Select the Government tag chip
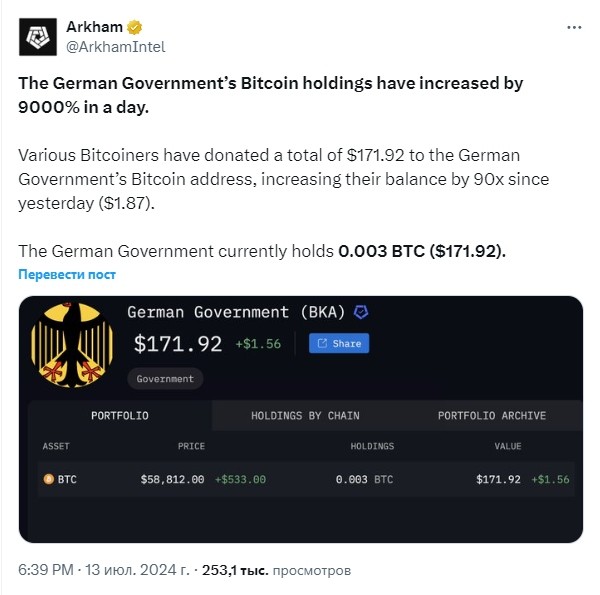Image resolution: width=600 pixels, height=595 pixels. click(x=165, y=379)
